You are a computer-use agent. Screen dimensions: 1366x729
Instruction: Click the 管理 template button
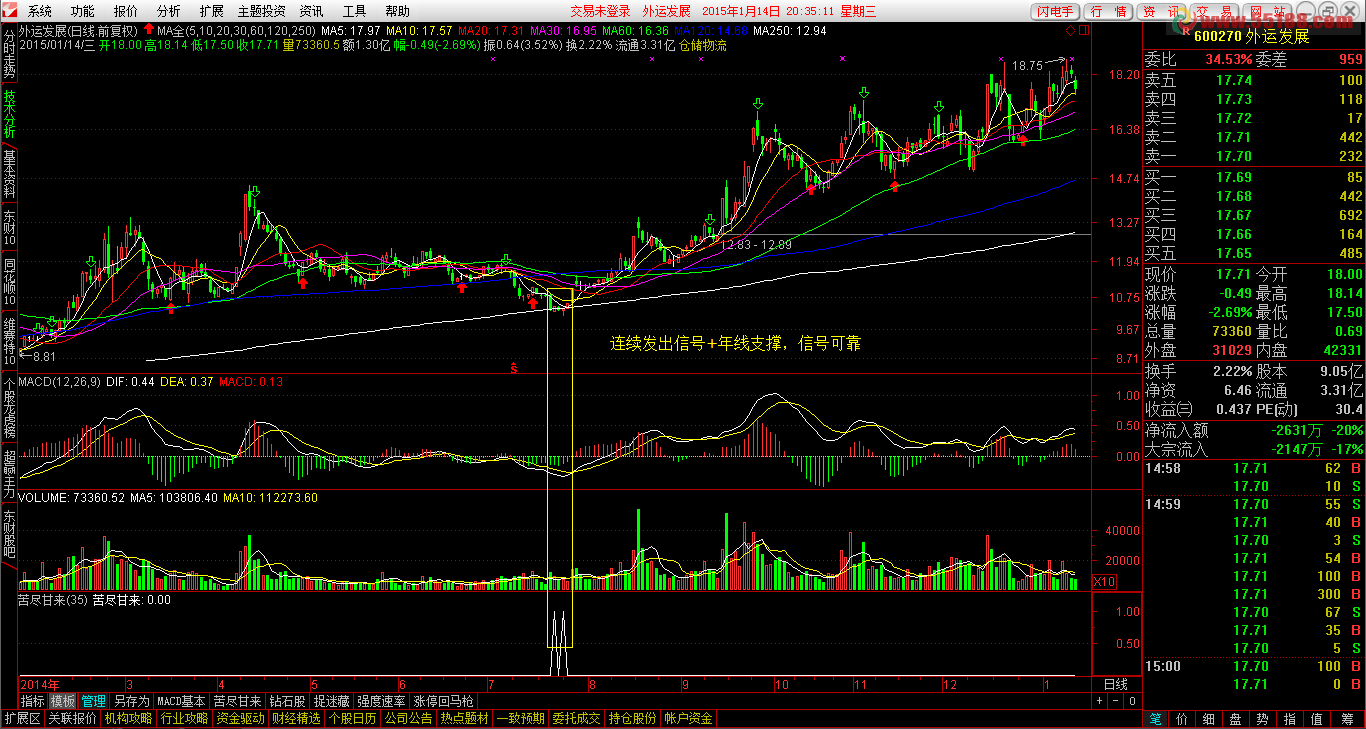tap(93, 701)
